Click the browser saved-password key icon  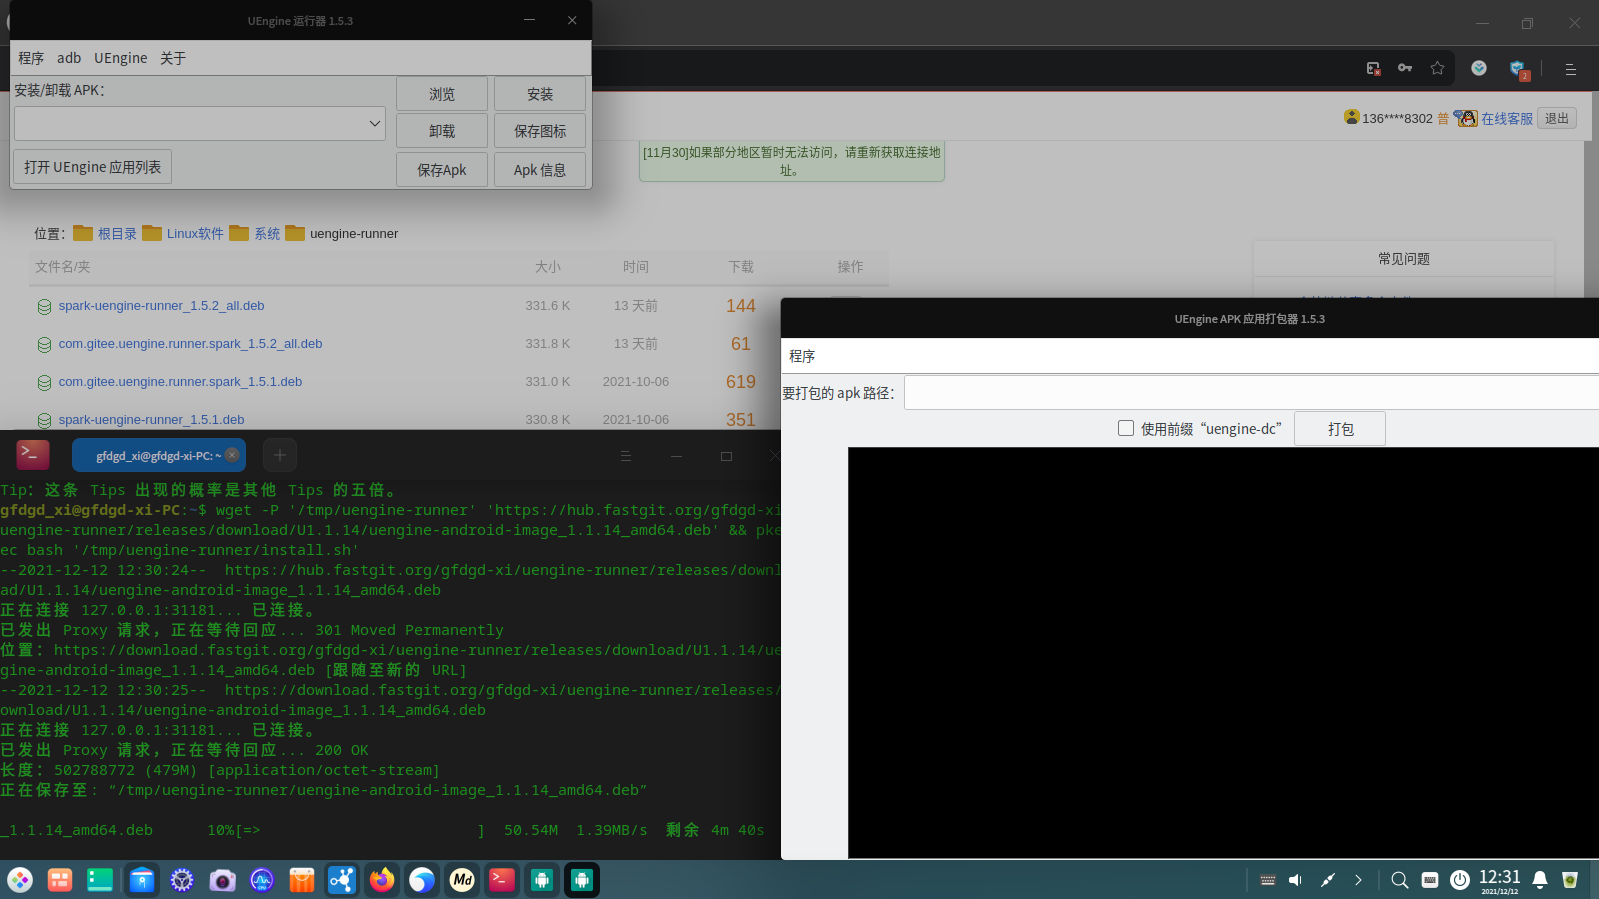click(1405, 68)
